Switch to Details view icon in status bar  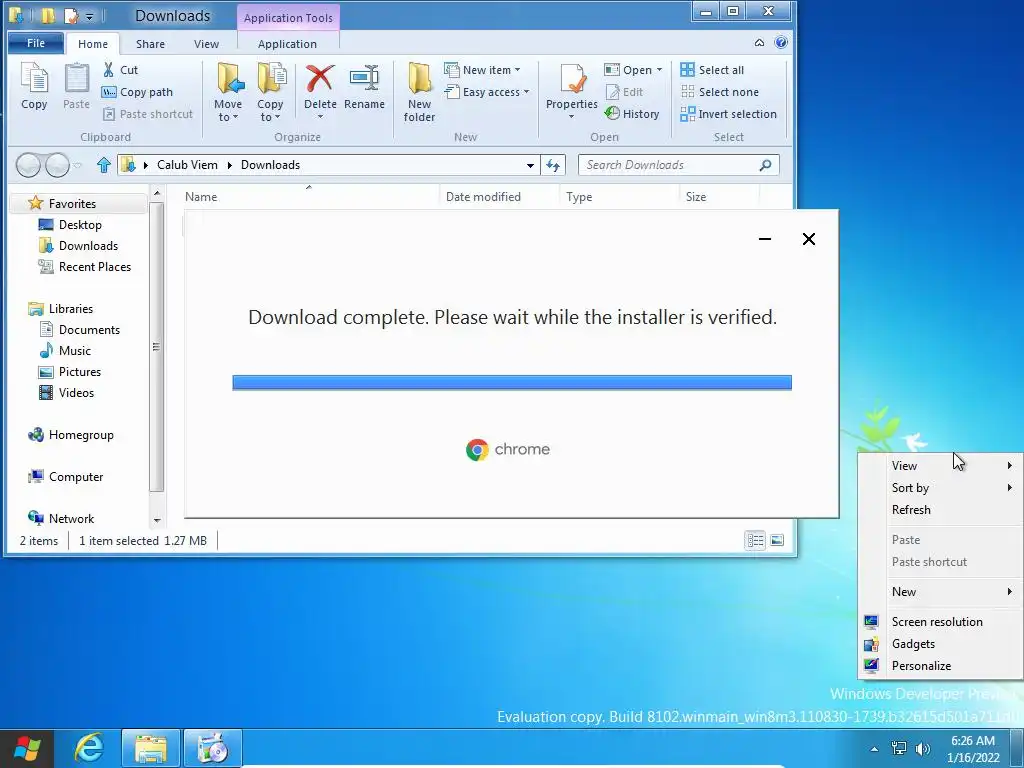click(x=756, y=540)
